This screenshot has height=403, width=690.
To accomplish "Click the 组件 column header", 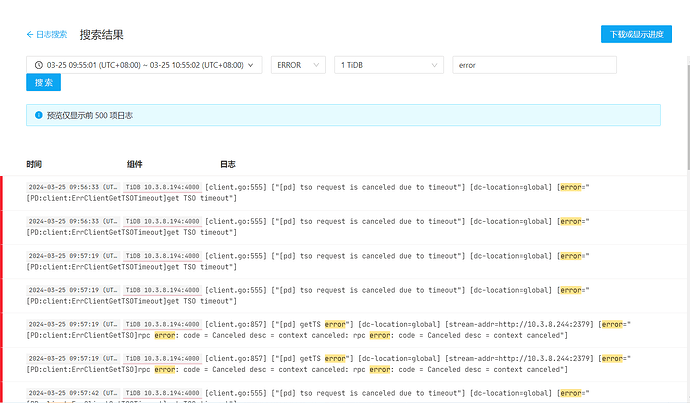I will (135, 164).
